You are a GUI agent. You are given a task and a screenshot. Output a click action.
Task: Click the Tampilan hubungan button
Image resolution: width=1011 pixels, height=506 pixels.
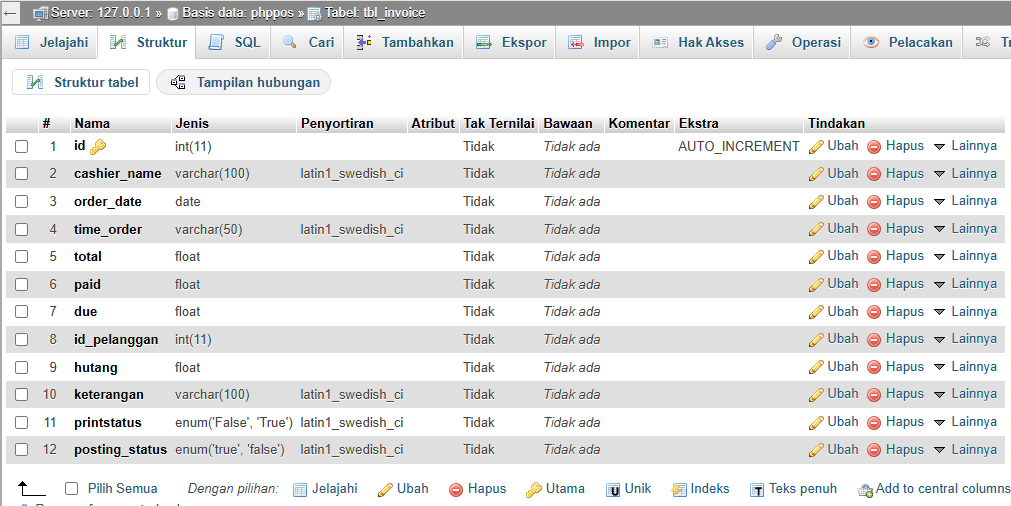[244, 82]
